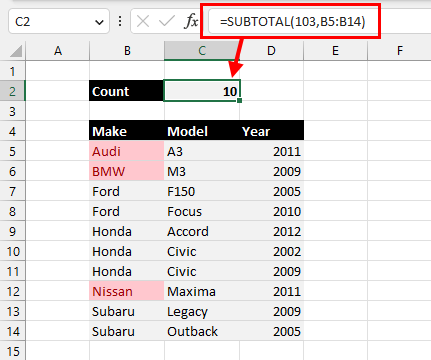Select the Honda cell in row 9

click(127, 231)
